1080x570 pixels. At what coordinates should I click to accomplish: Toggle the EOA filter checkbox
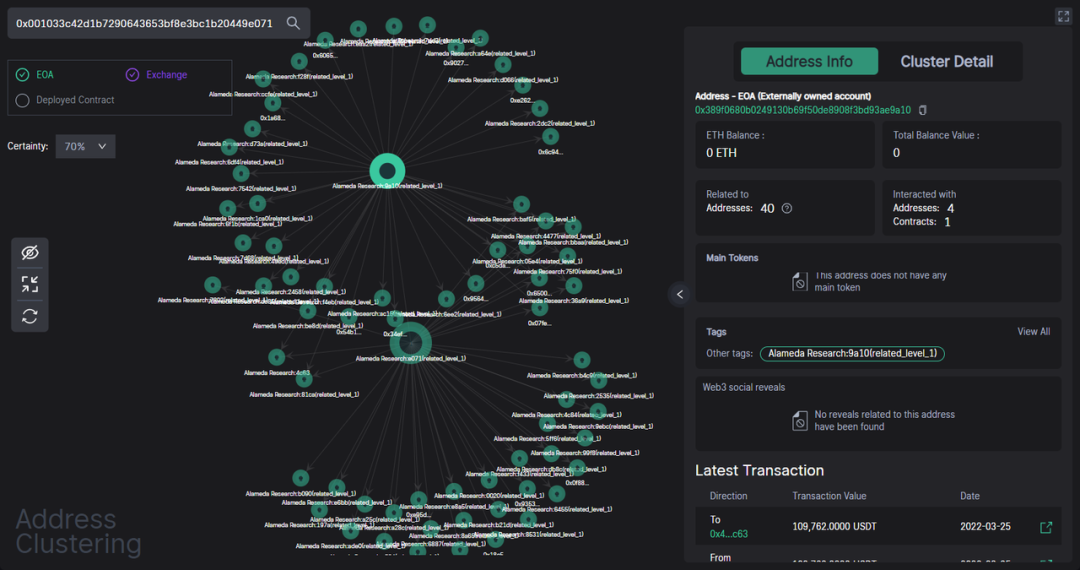tap(23, 74)
